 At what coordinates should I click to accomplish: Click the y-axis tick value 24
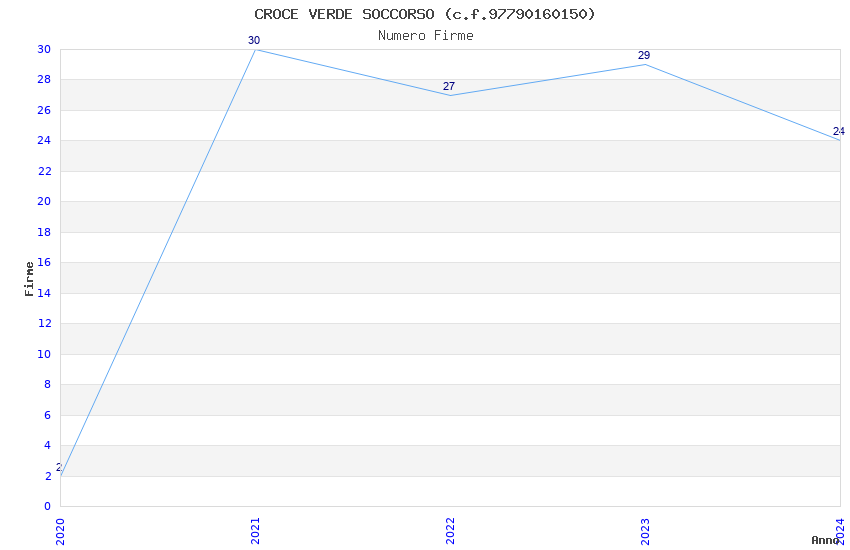pos(44,140)
